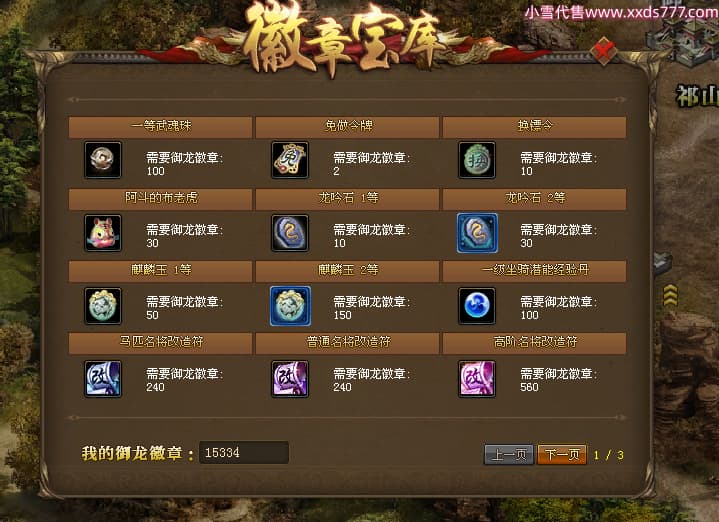Go to next page with 下一页
This screenshot has height=522, width=719.
562,455
